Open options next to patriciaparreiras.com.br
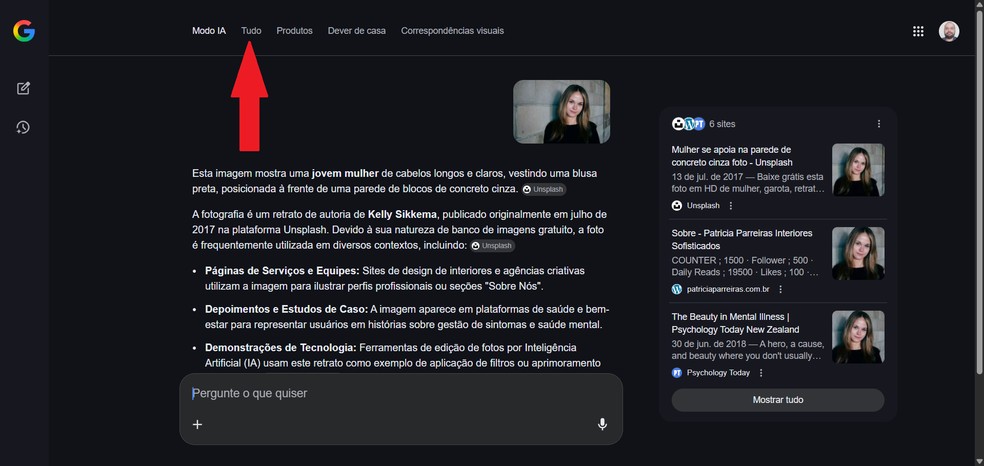Image resolution: width=984 pixels, height=466 pixels. point(781,289)
